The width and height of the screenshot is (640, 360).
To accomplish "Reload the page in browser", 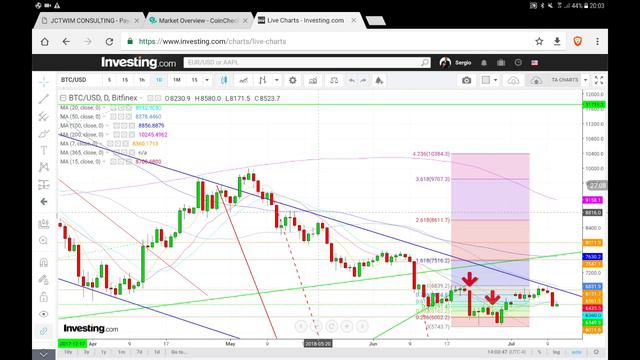I will coord(109,41).
